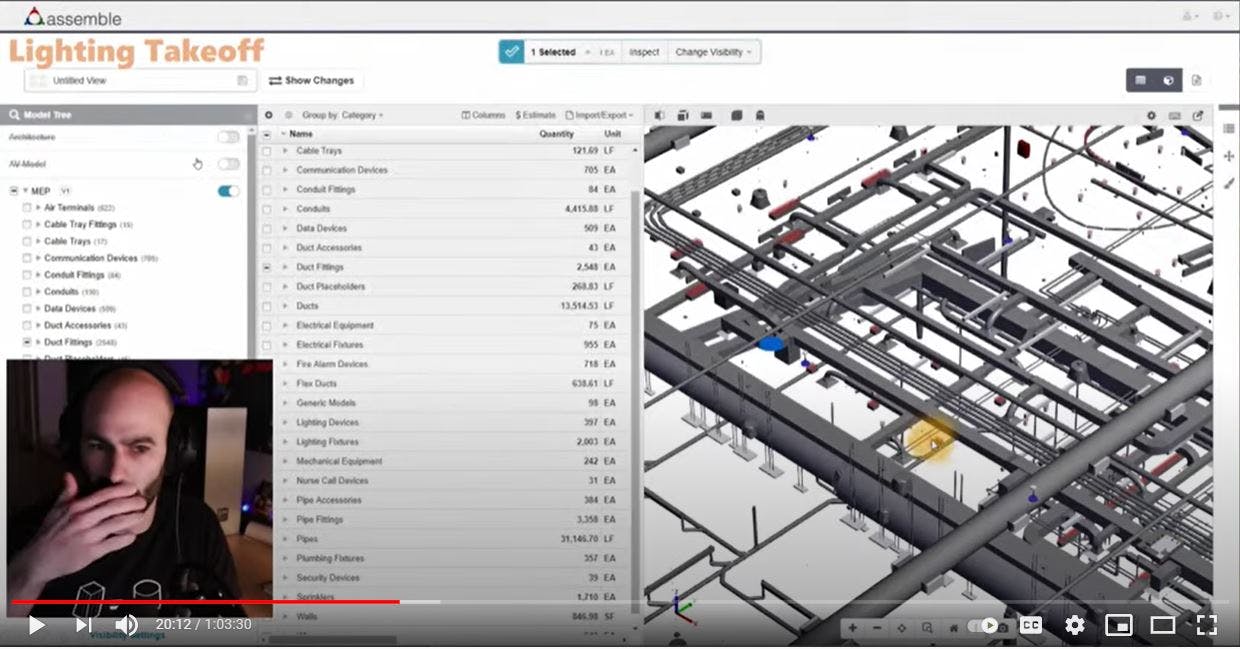Click the zoom in plus button in viewer

tap(852, 628)
